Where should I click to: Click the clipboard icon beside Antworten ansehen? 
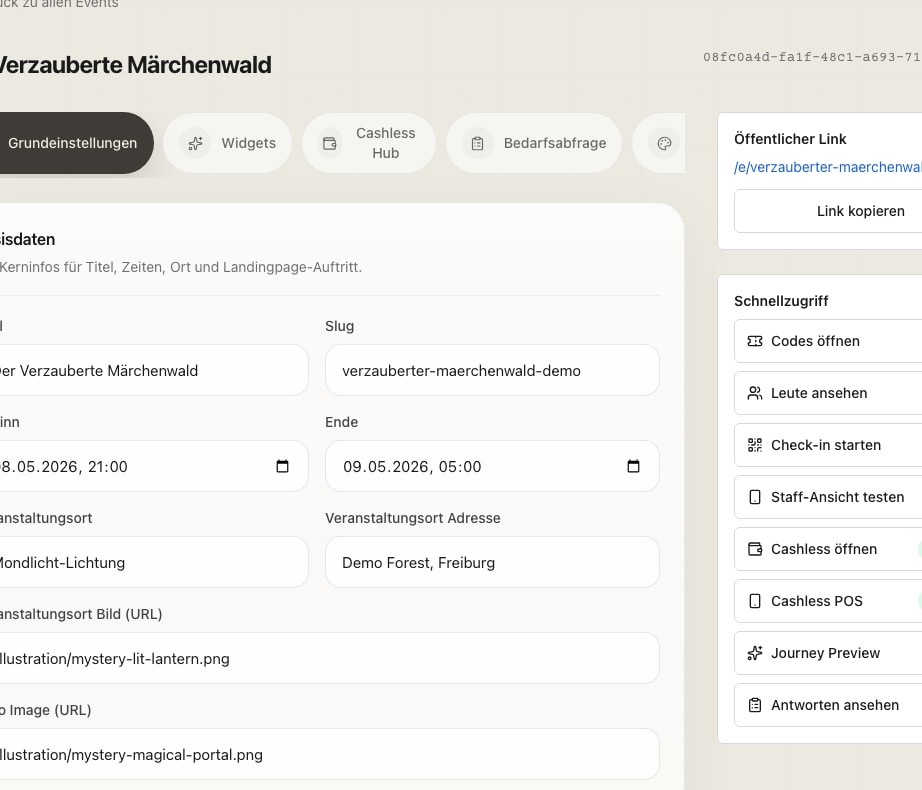click(x=755, y=705)
